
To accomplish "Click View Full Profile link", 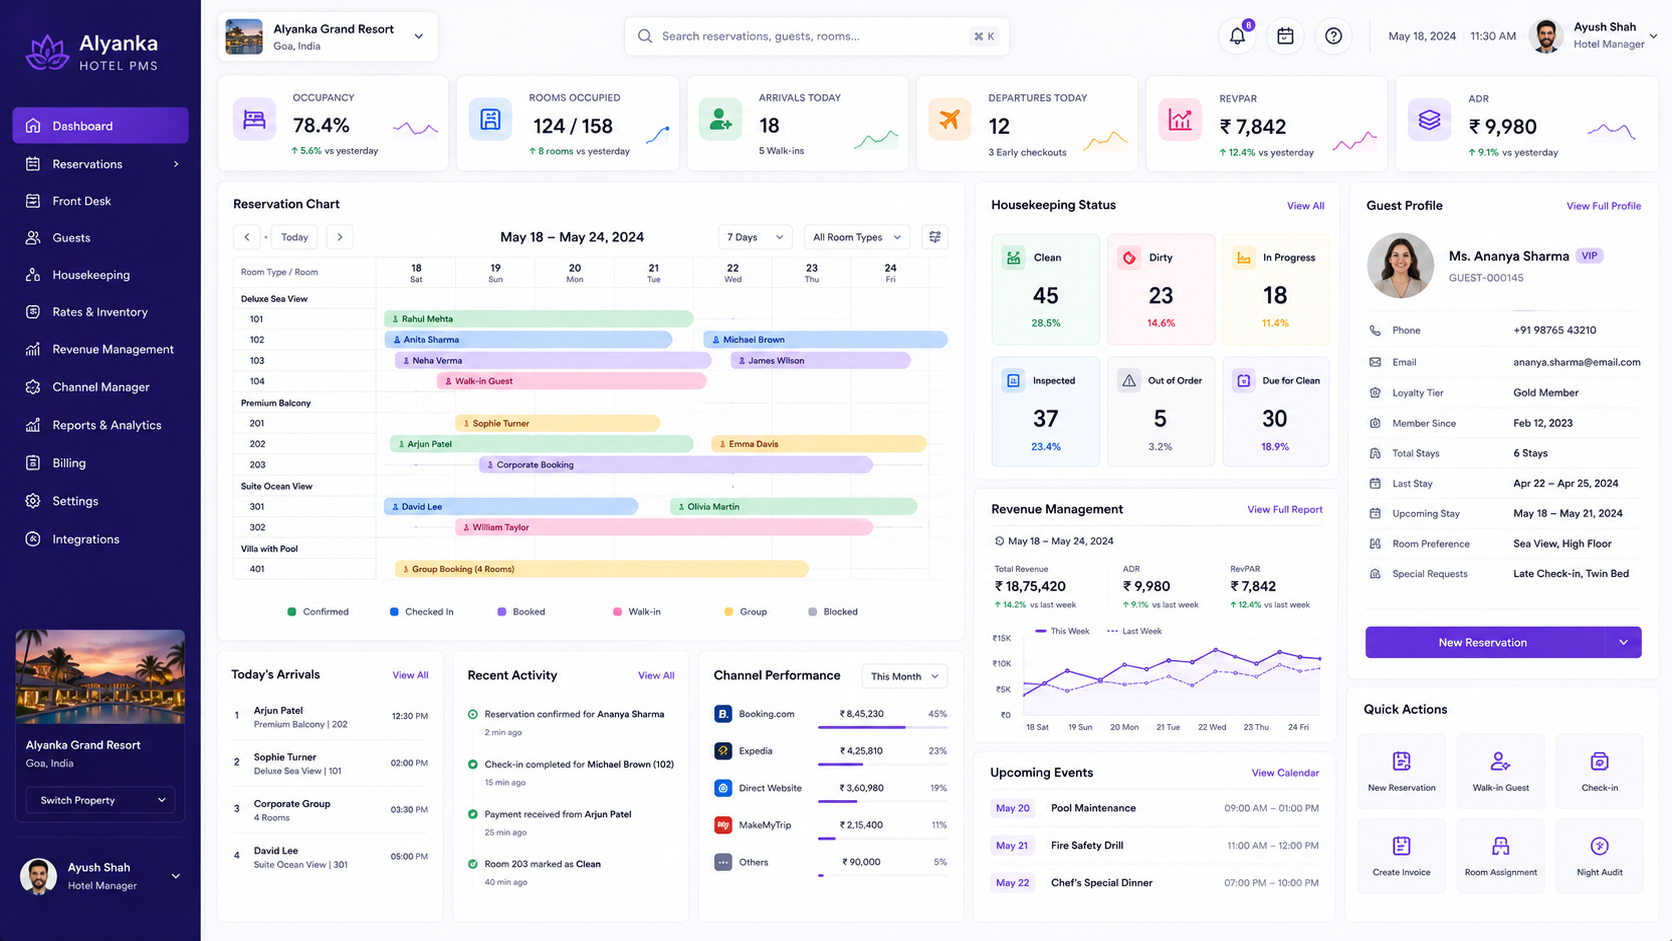I will coord(1603,206).
